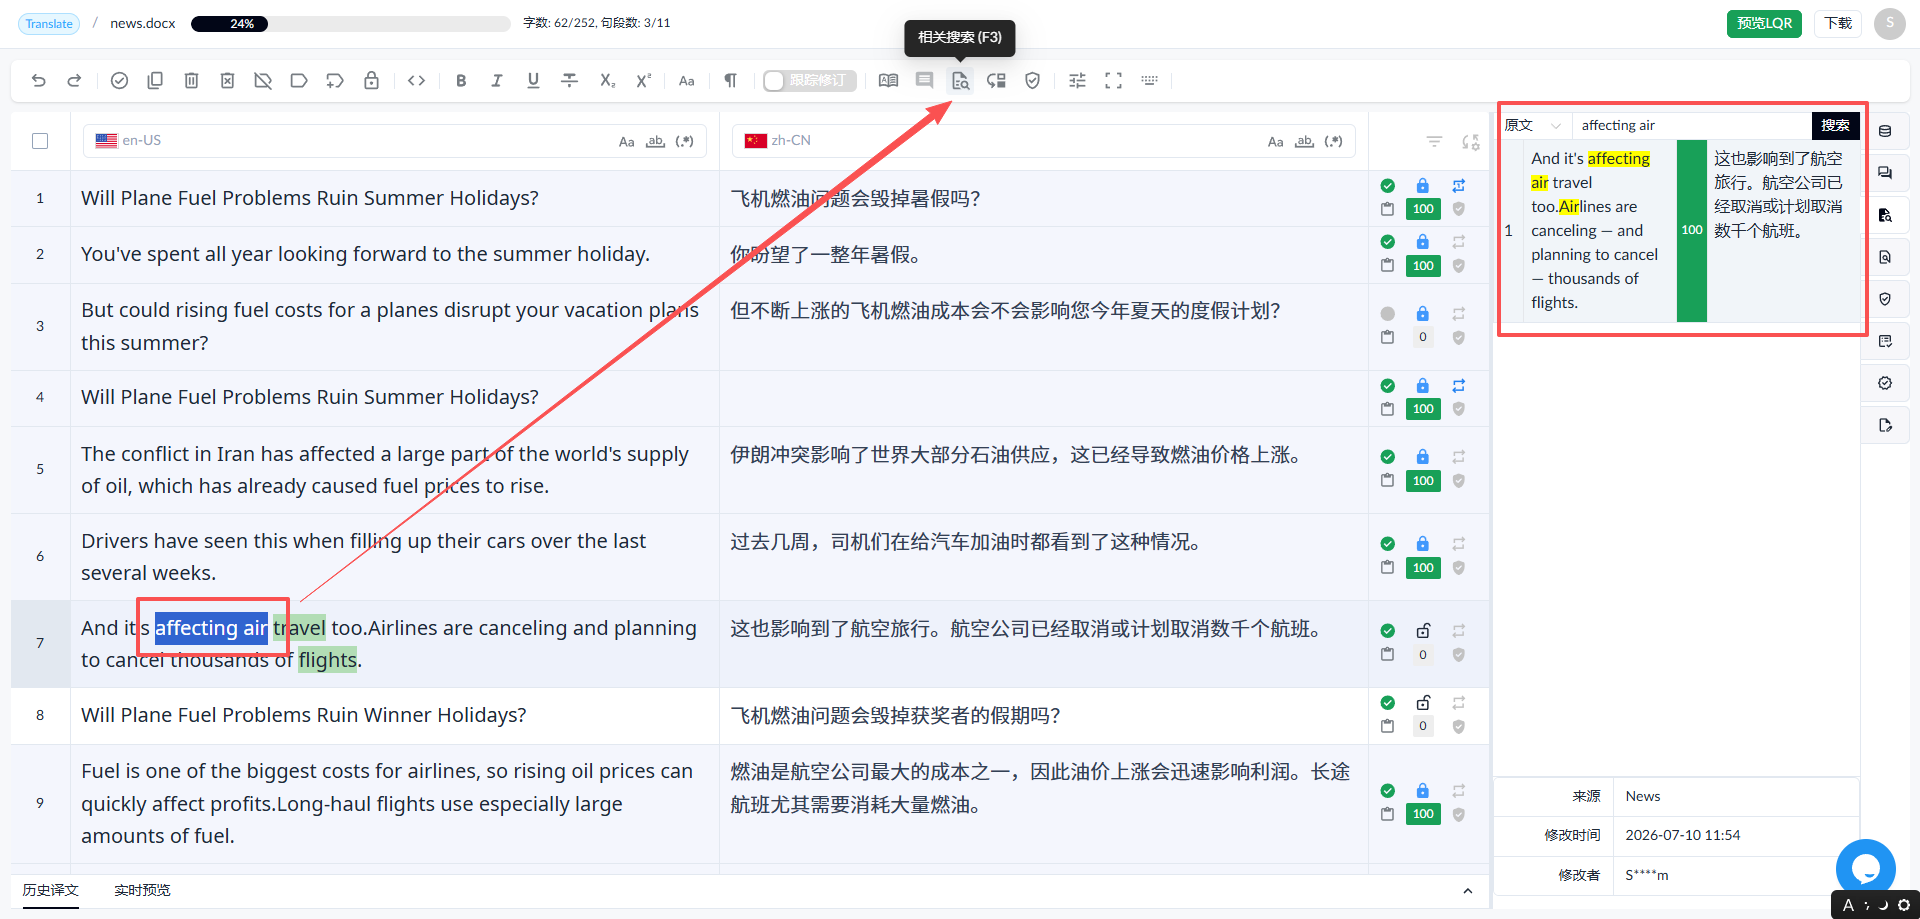Click the strikethrough formatting icon
The image size is (1920, 919).
point(569,81)
